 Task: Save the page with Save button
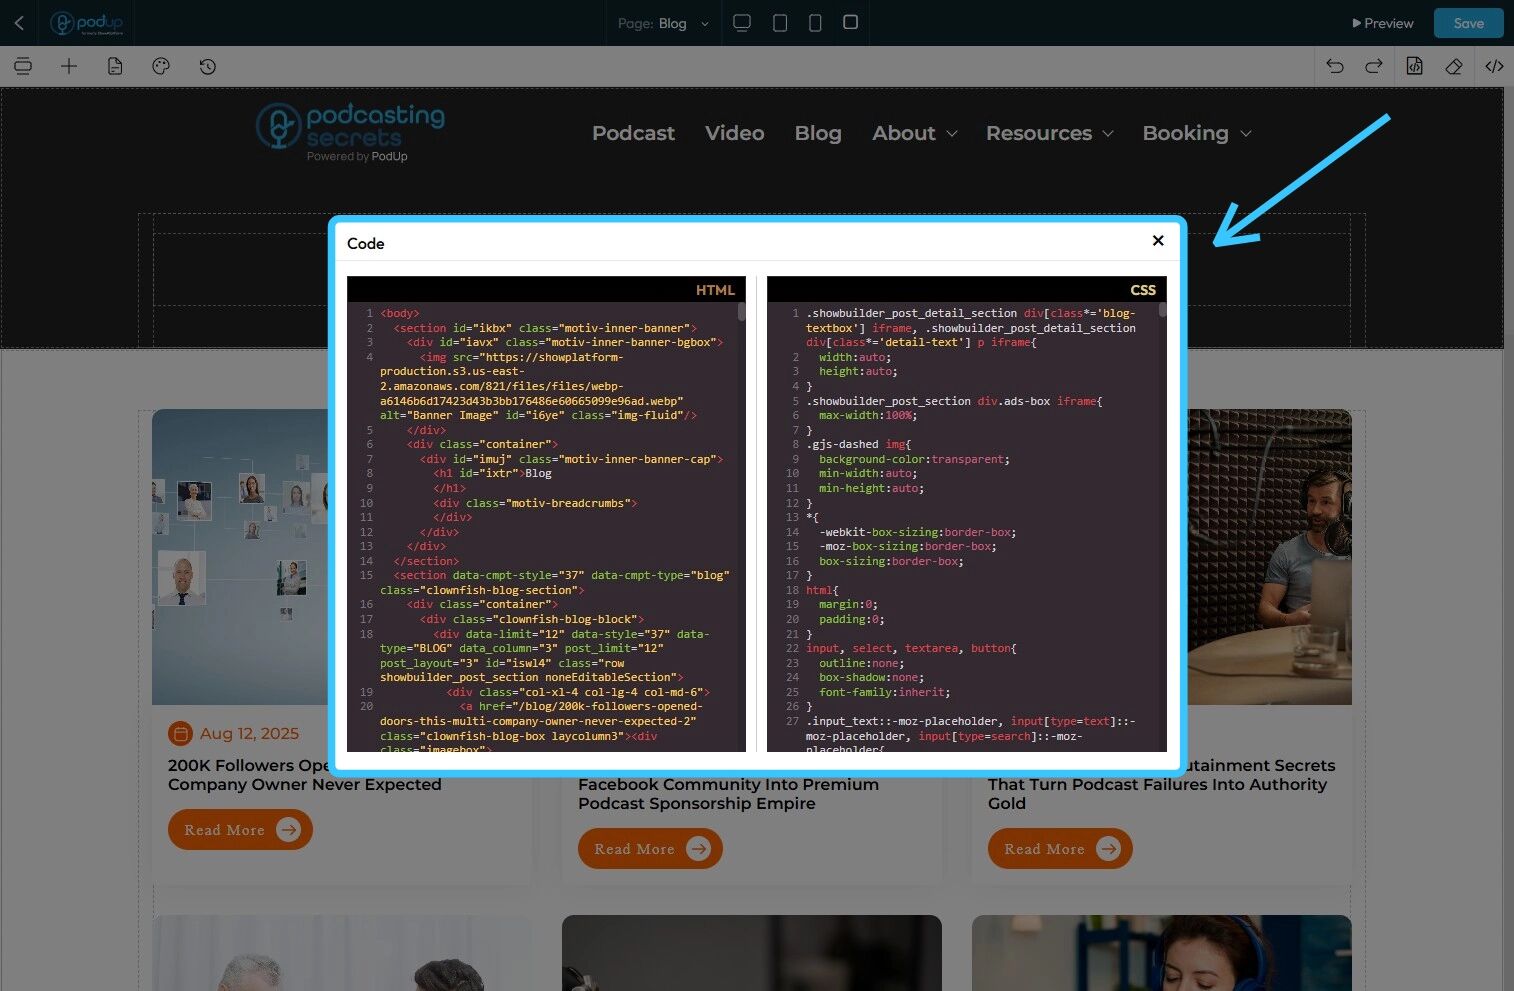coord(1469,23)
